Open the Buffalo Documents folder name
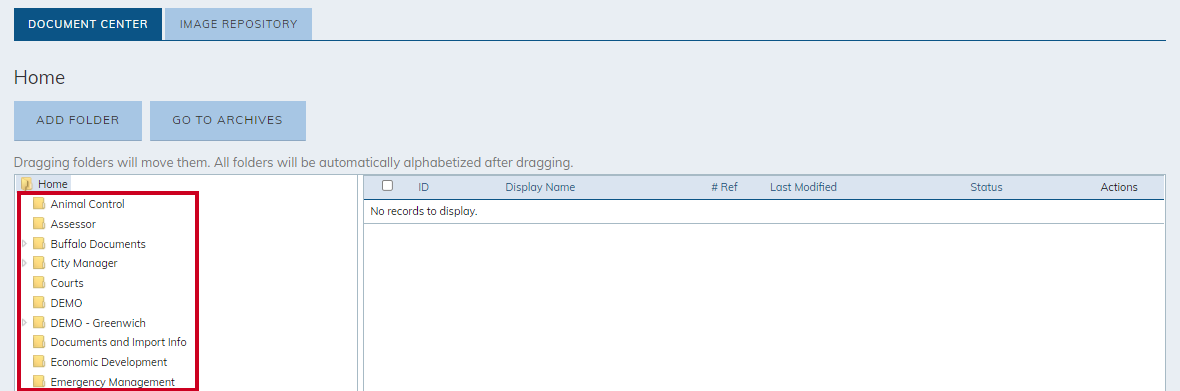This screenshot has width=1180, height=391. click(x=98, y=244)
